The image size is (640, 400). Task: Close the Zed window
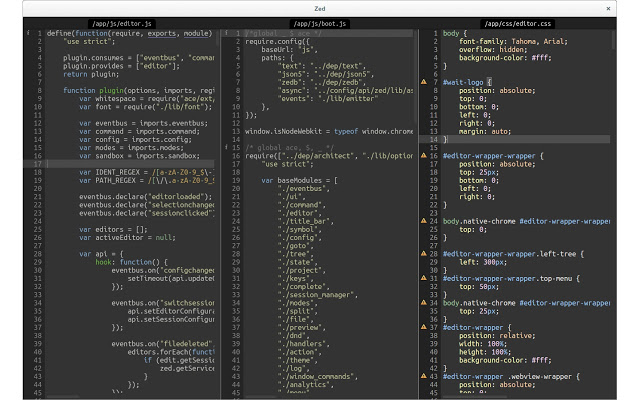tap(608, 8)
